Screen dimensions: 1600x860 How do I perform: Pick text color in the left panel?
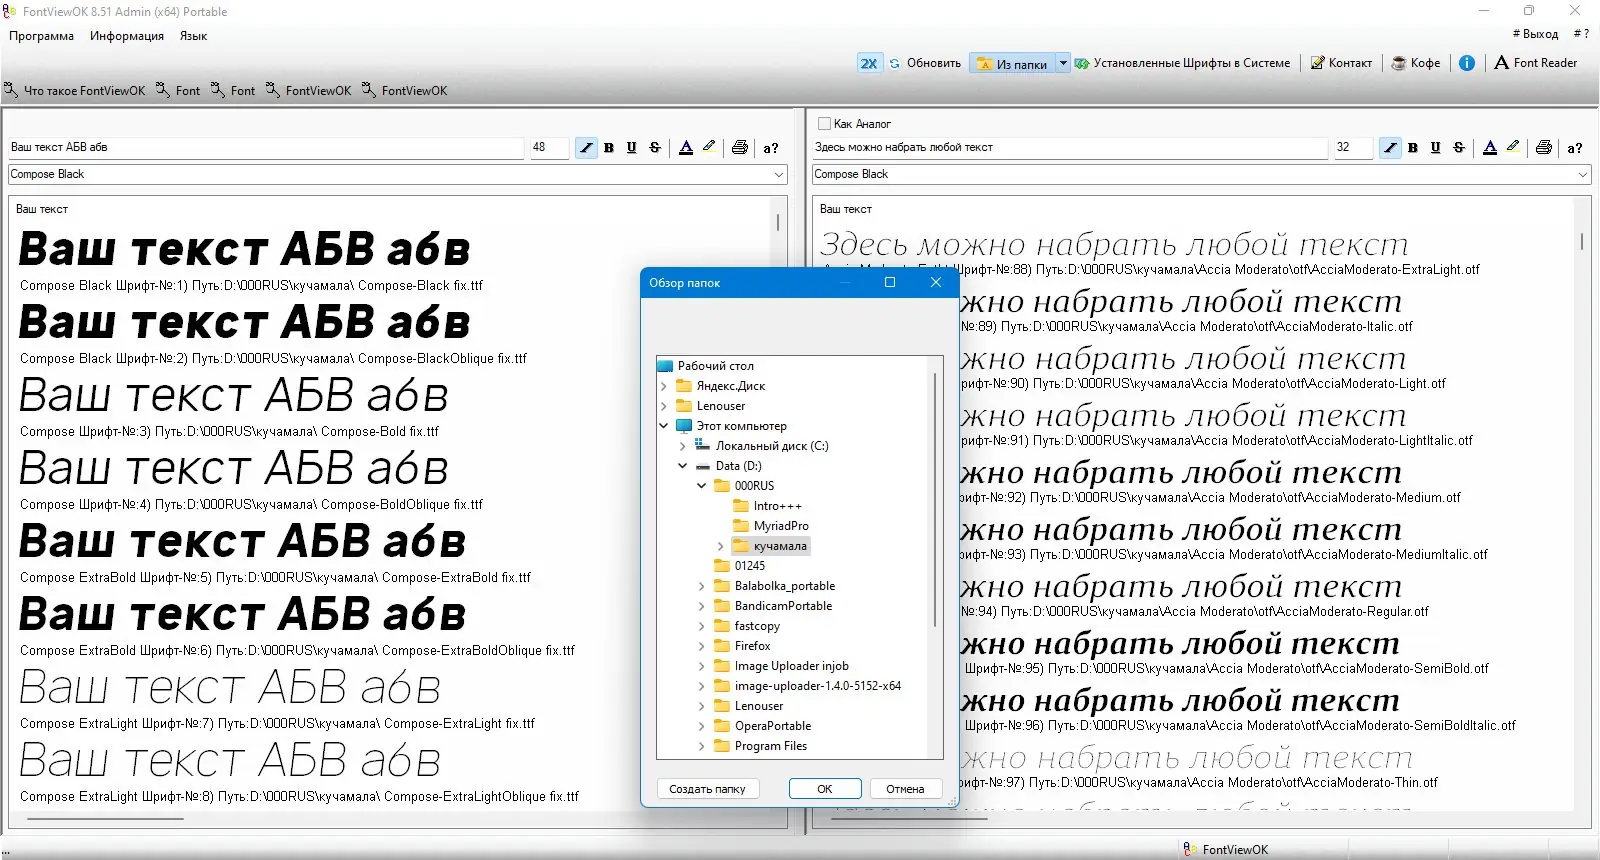pos(686,148)
